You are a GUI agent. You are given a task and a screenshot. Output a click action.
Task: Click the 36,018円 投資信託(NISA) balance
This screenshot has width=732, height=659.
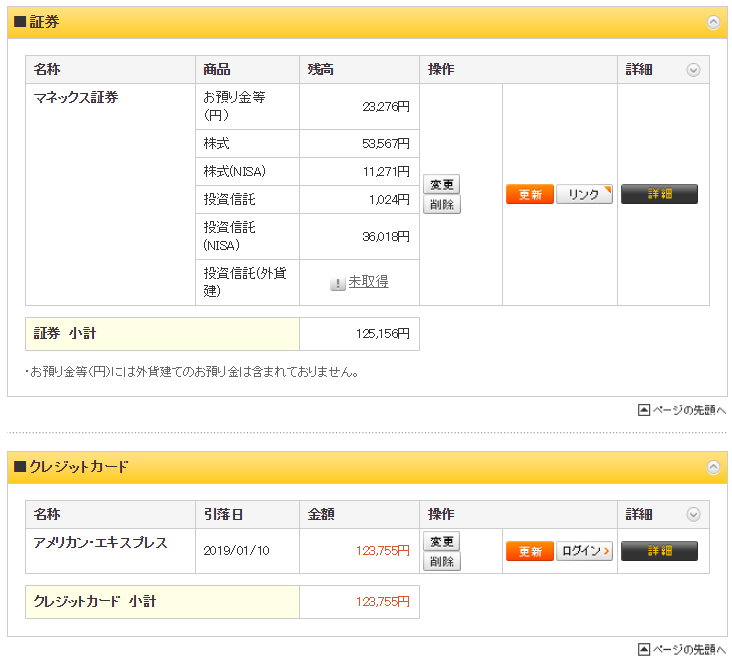(386, 237)
